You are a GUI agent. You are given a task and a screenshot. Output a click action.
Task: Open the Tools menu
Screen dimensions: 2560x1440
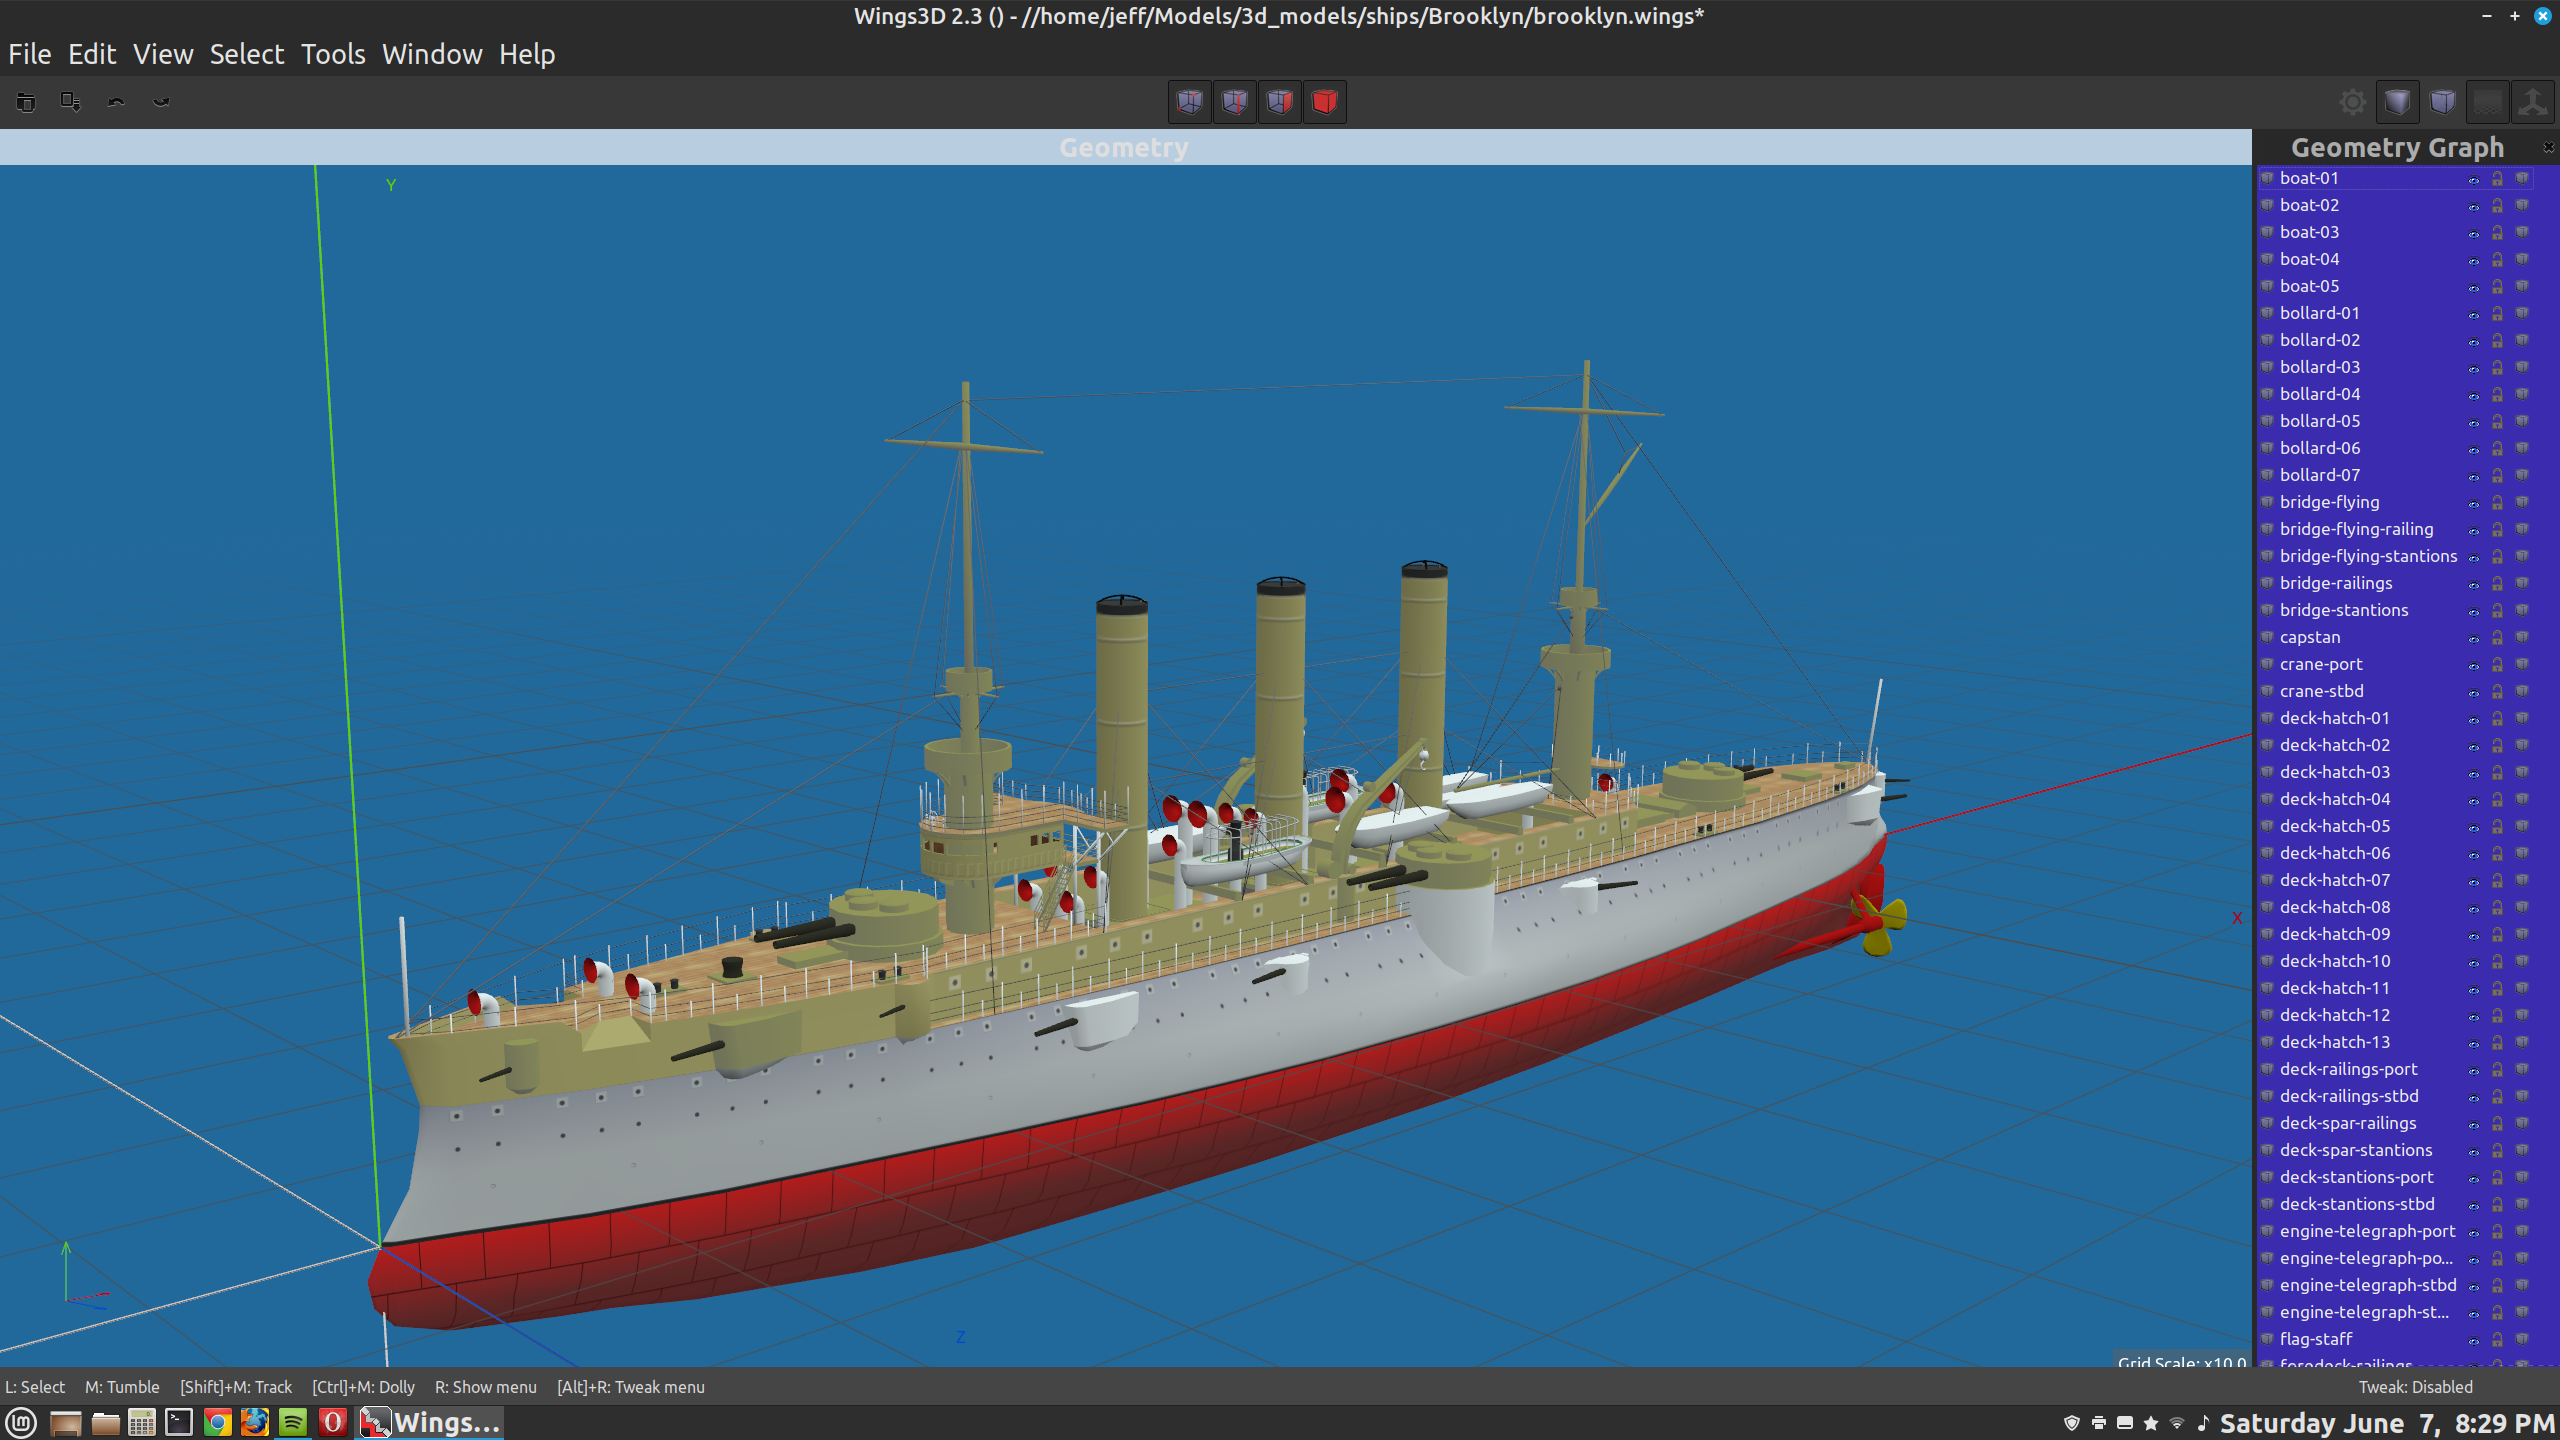[x=333, y=54]
